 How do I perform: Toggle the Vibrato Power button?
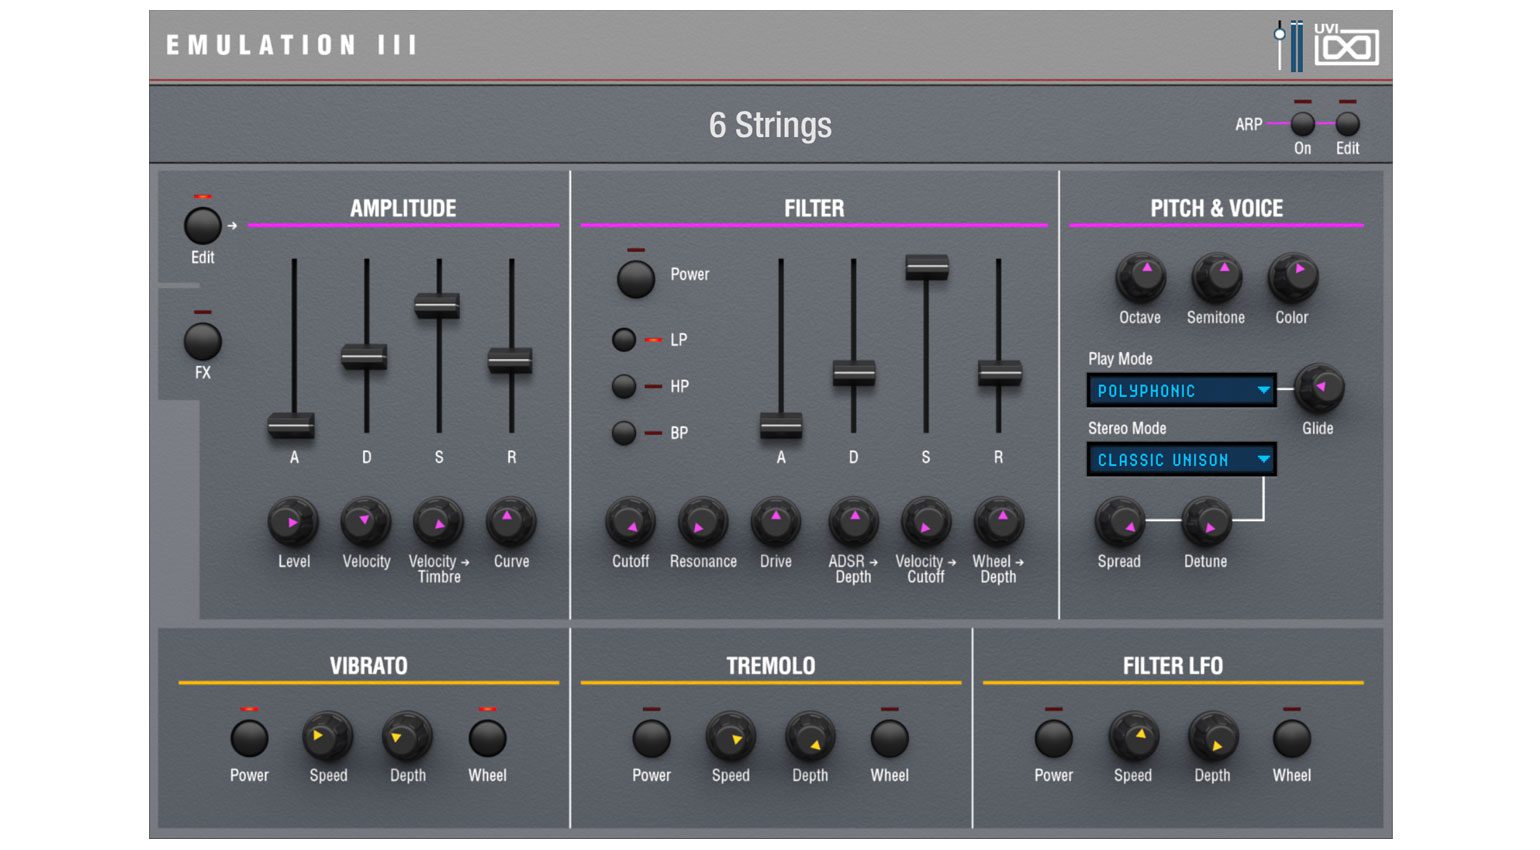tap(249, 739)
